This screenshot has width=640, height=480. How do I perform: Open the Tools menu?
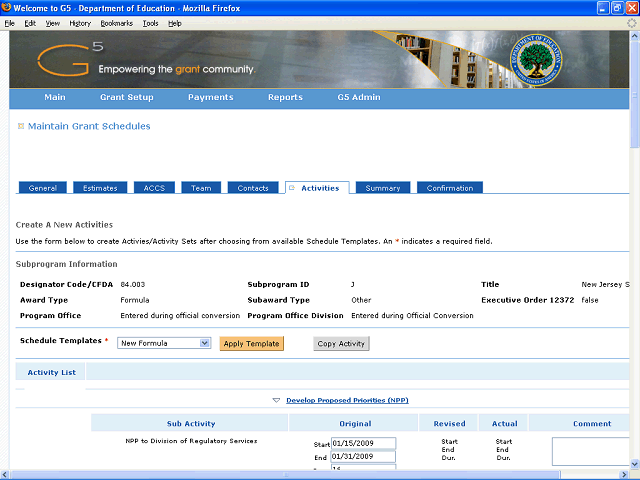pos(151,23)
